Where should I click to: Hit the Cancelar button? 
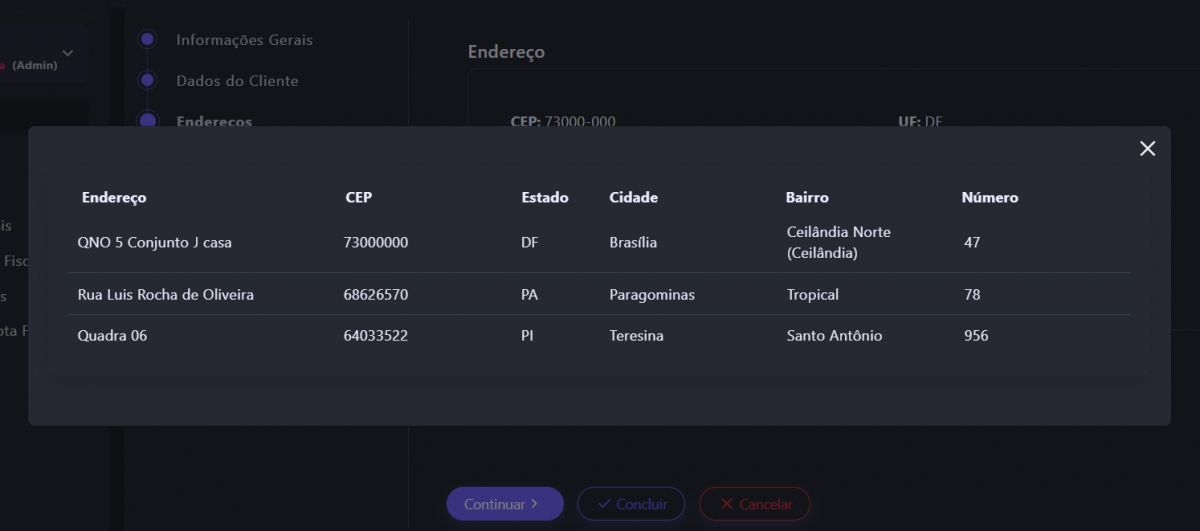(x=754, y=504)
